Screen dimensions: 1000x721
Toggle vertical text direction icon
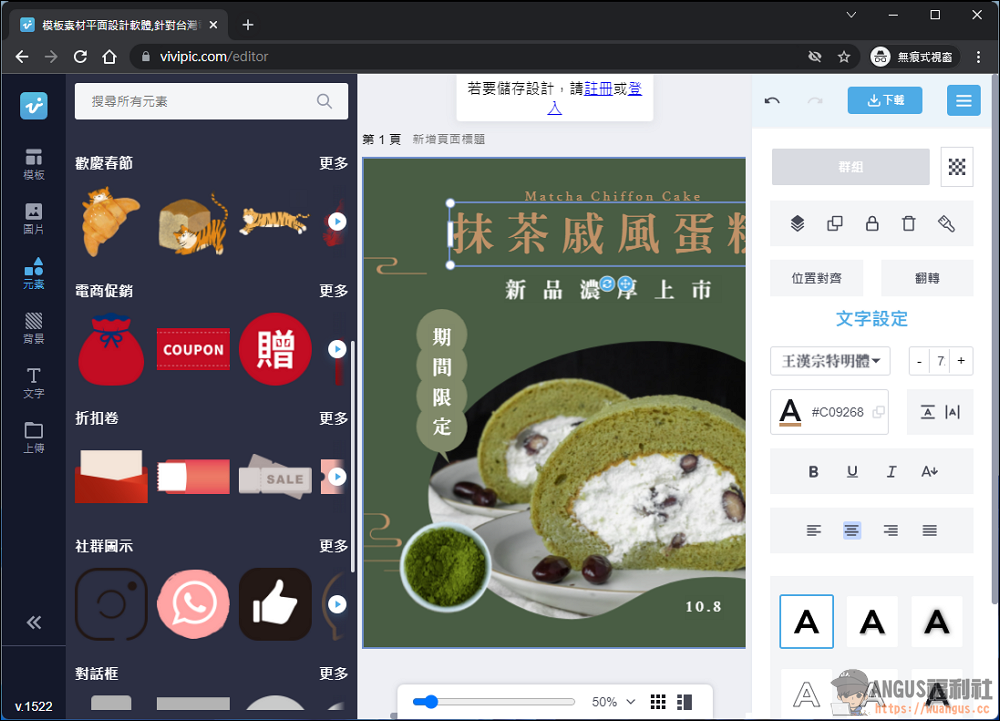(929, 472)
